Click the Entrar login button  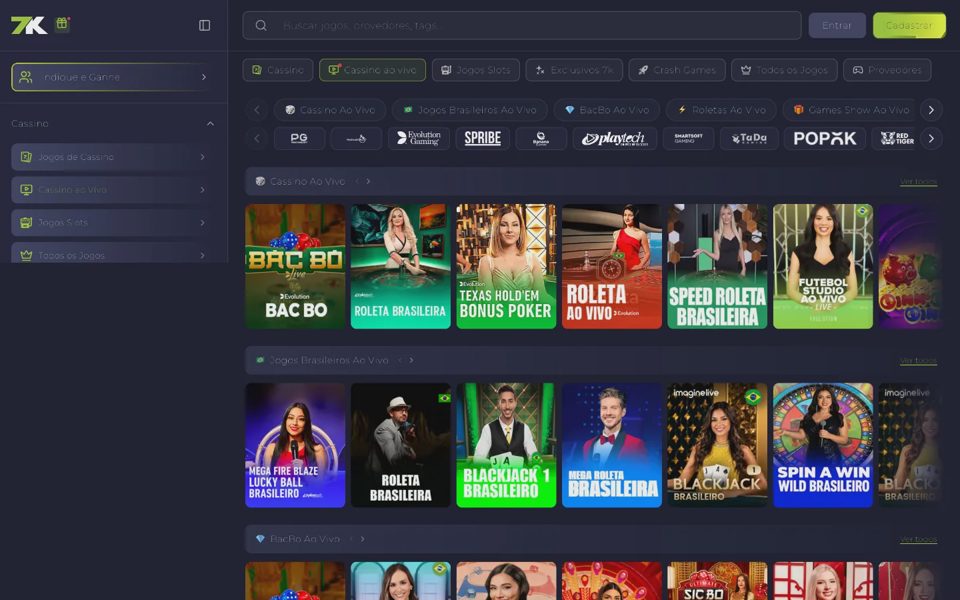coord(837,26)
